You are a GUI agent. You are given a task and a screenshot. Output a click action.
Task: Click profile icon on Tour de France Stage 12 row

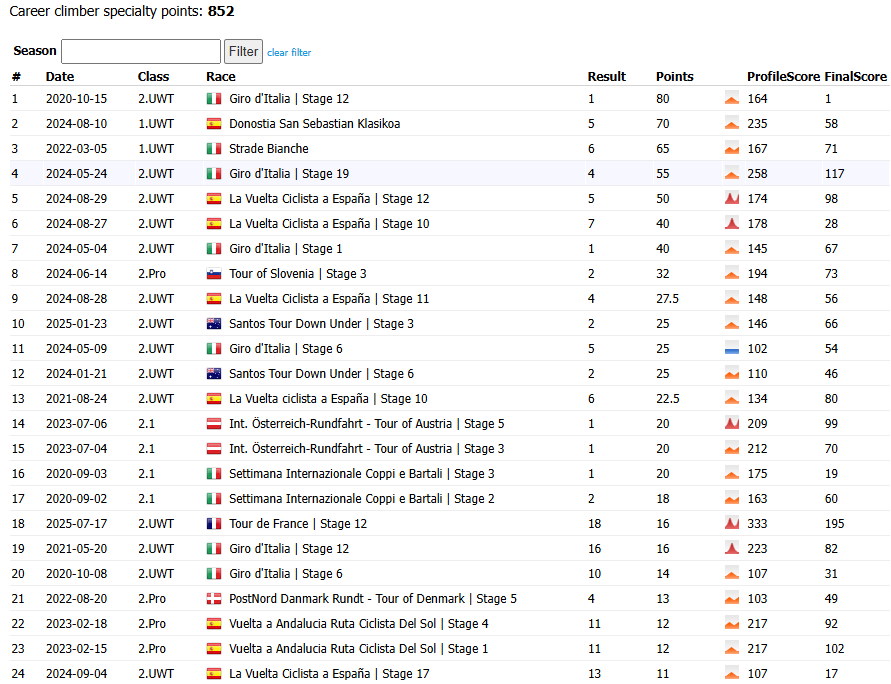tap(732, 523)
